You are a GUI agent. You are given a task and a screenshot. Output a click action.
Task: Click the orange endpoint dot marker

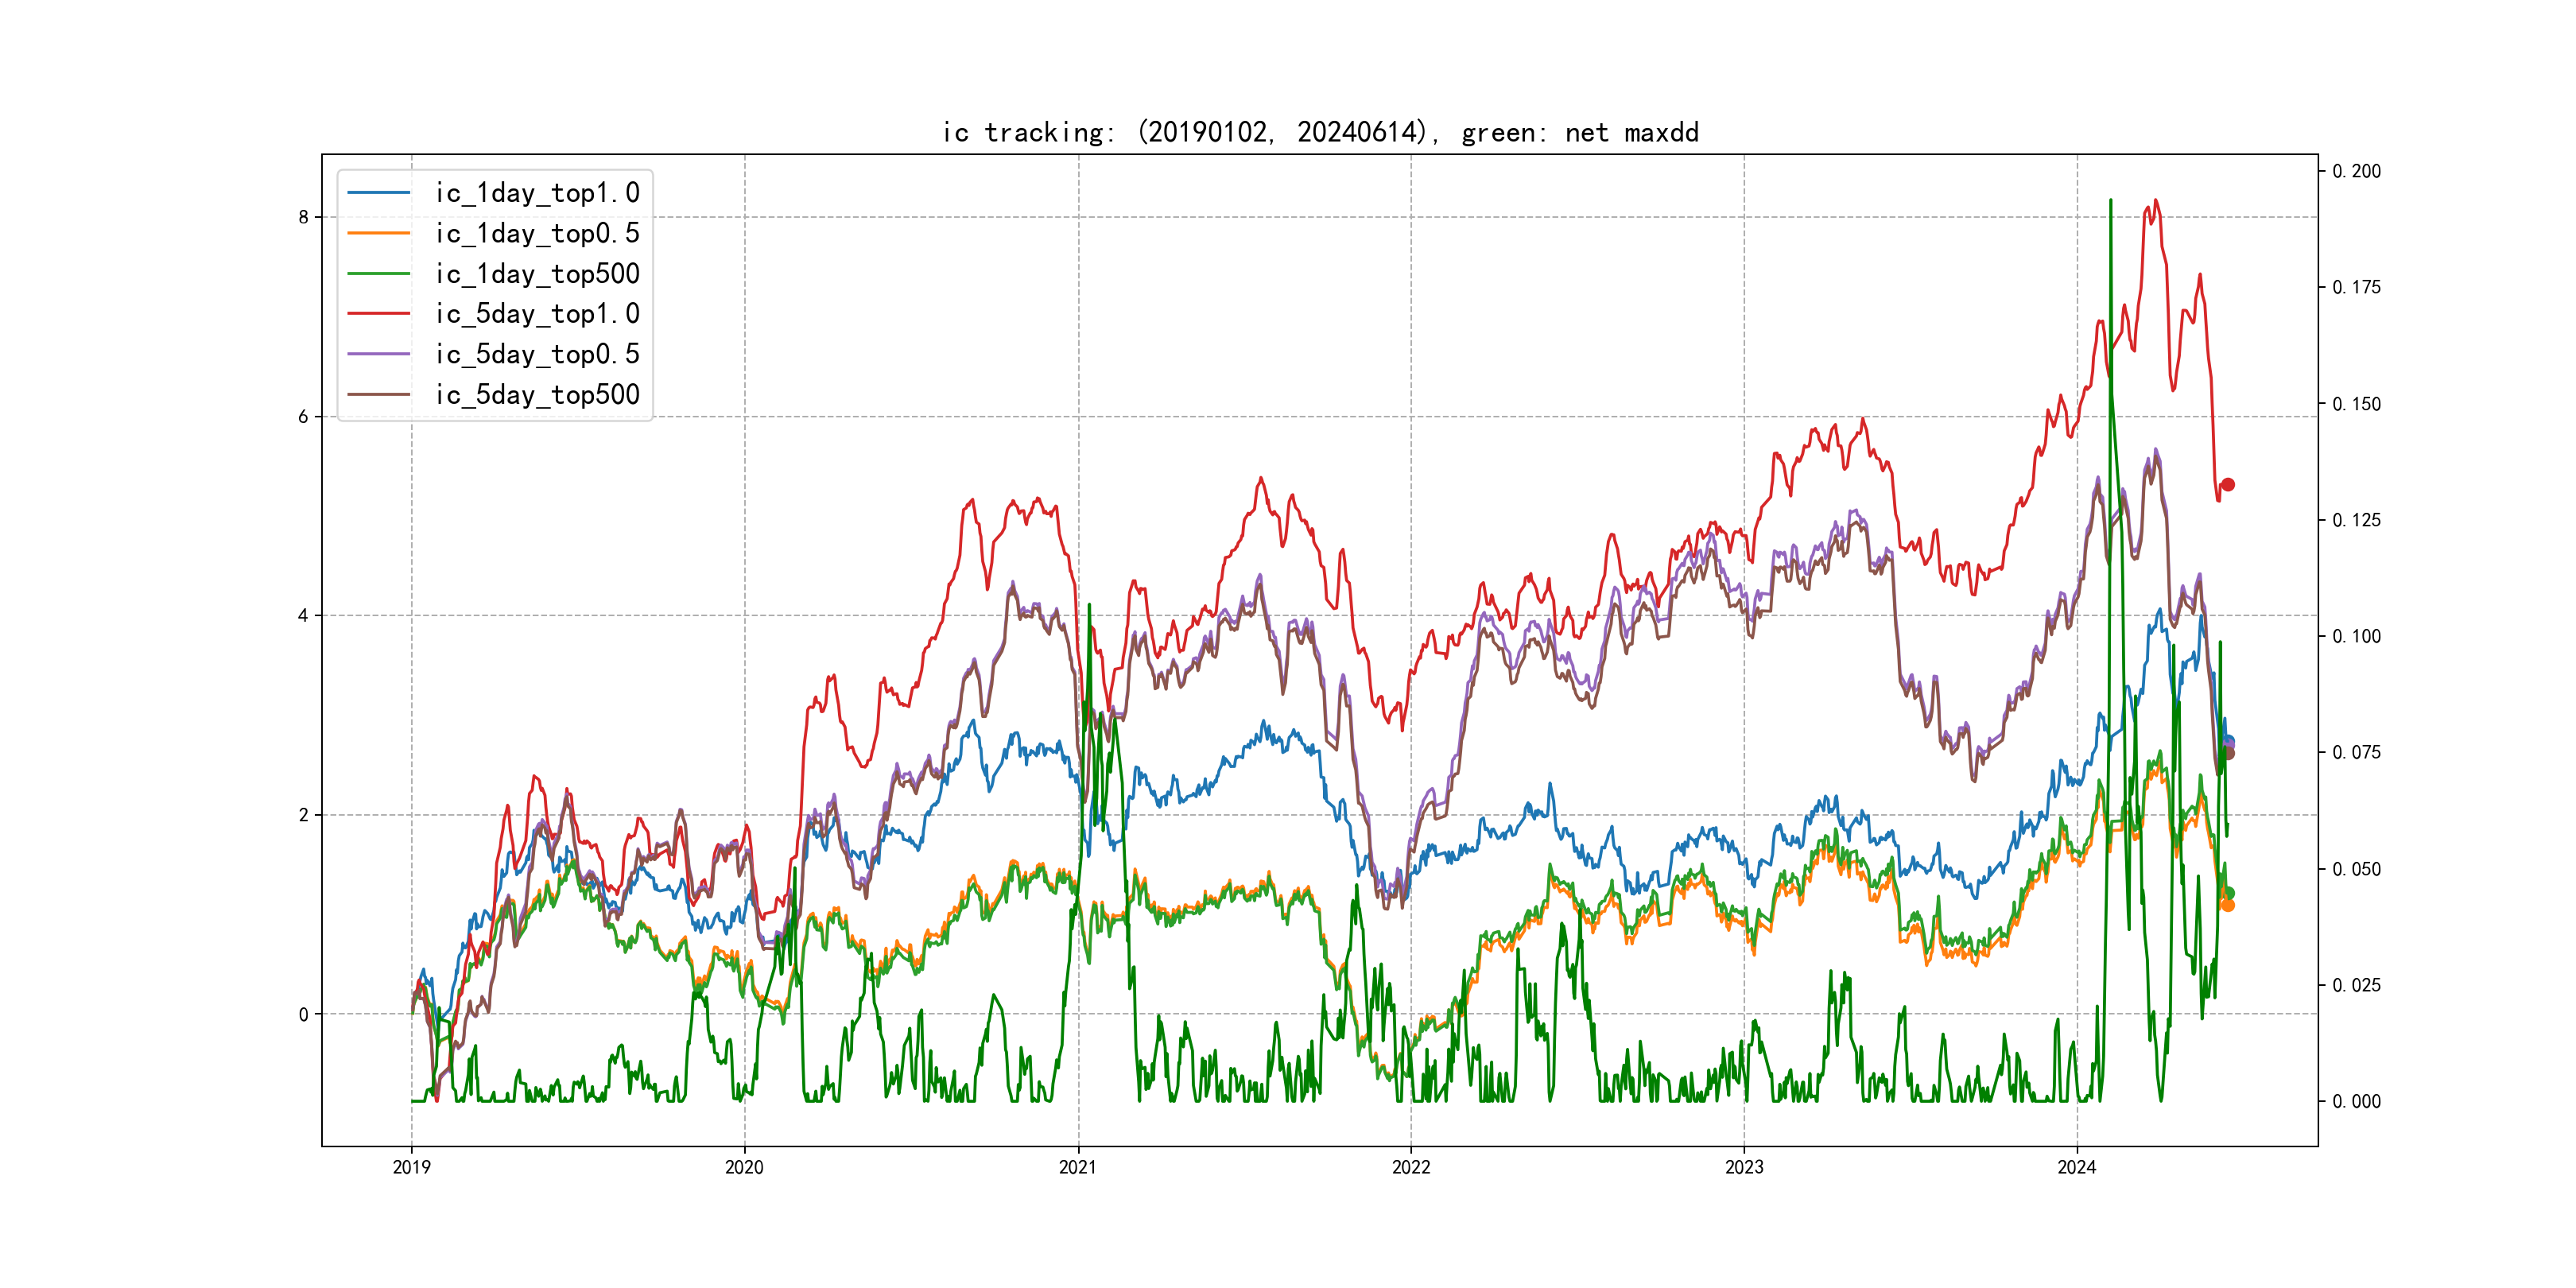coord(2227,905)
